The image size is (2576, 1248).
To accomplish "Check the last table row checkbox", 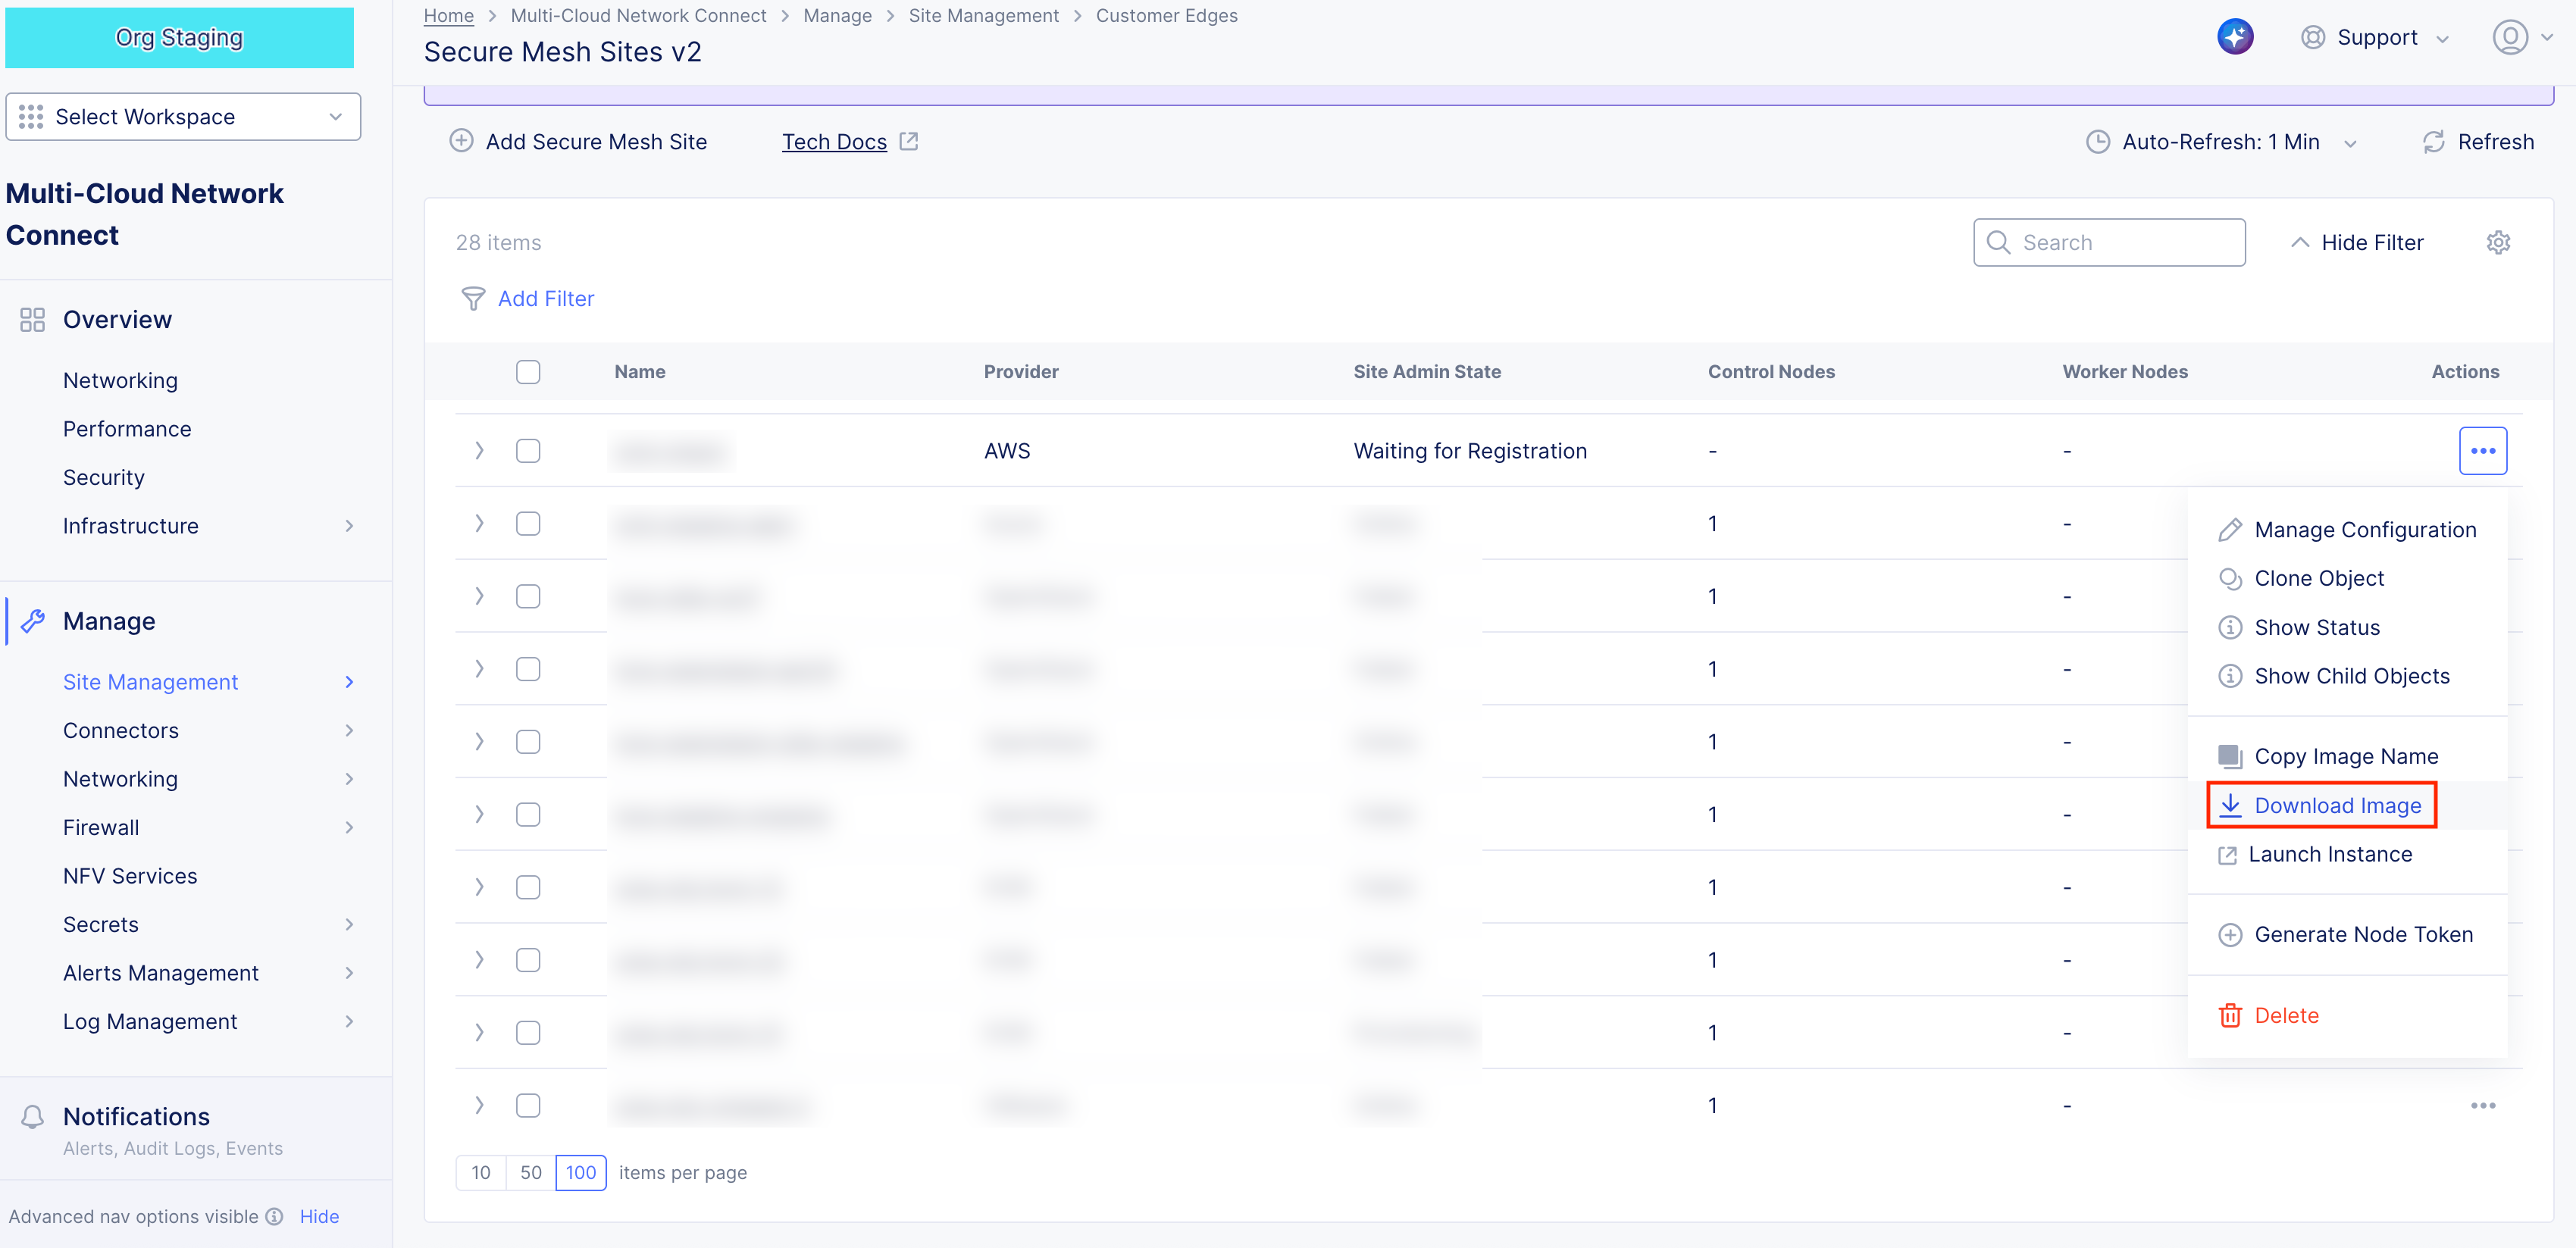I will 528,1105.
